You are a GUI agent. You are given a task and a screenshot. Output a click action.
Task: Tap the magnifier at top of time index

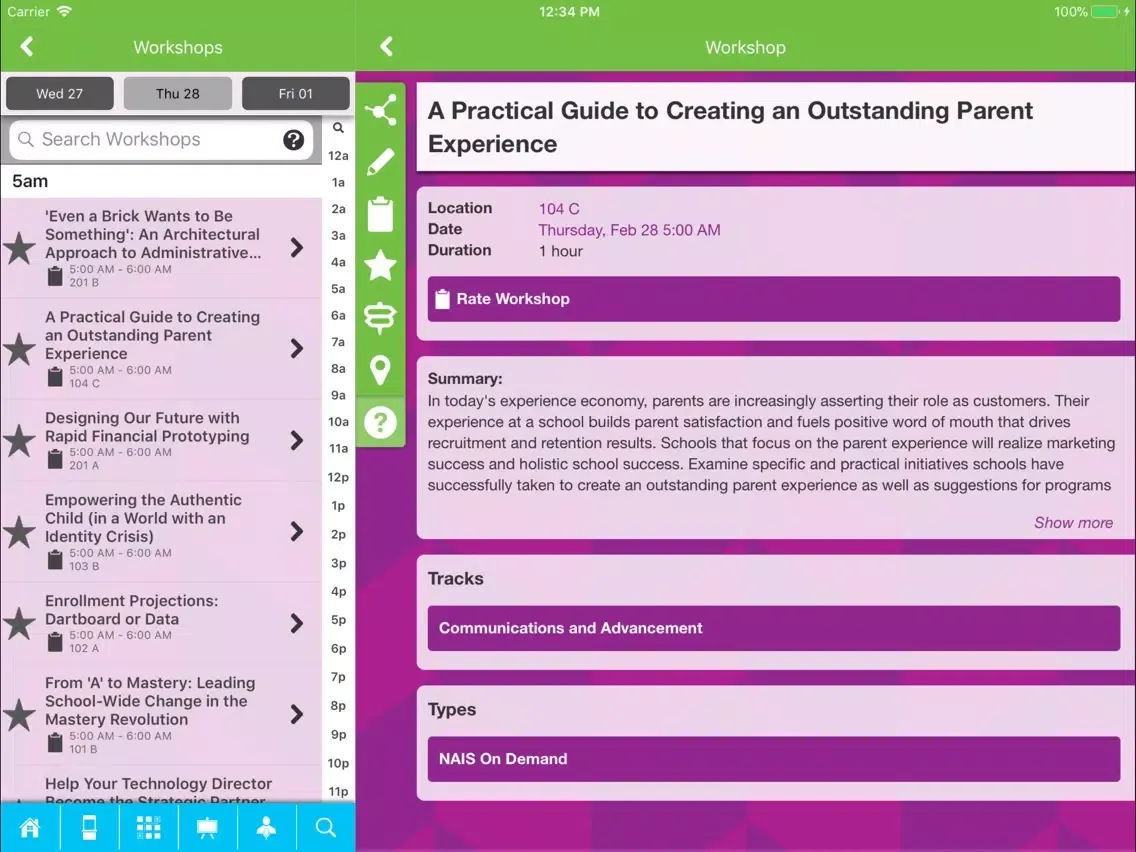point(338,128)
